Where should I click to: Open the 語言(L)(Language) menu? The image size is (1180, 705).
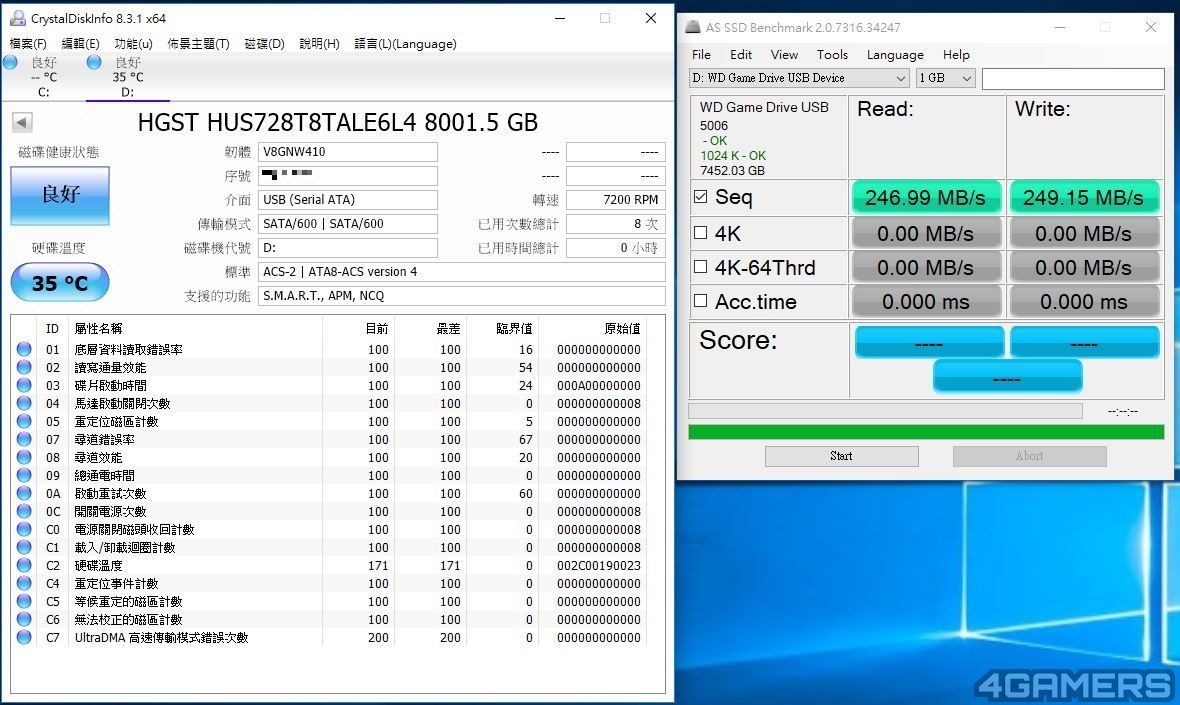click(x=405, y=44)
